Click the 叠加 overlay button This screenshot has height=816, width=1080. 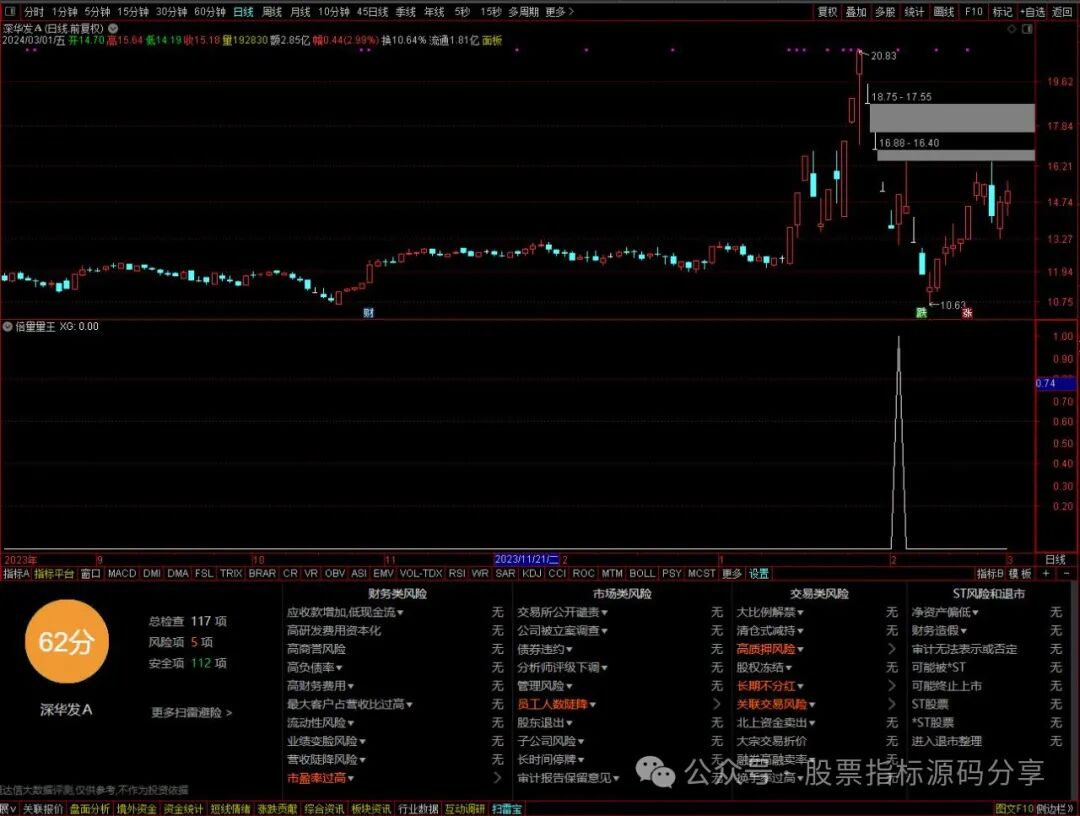855,12
